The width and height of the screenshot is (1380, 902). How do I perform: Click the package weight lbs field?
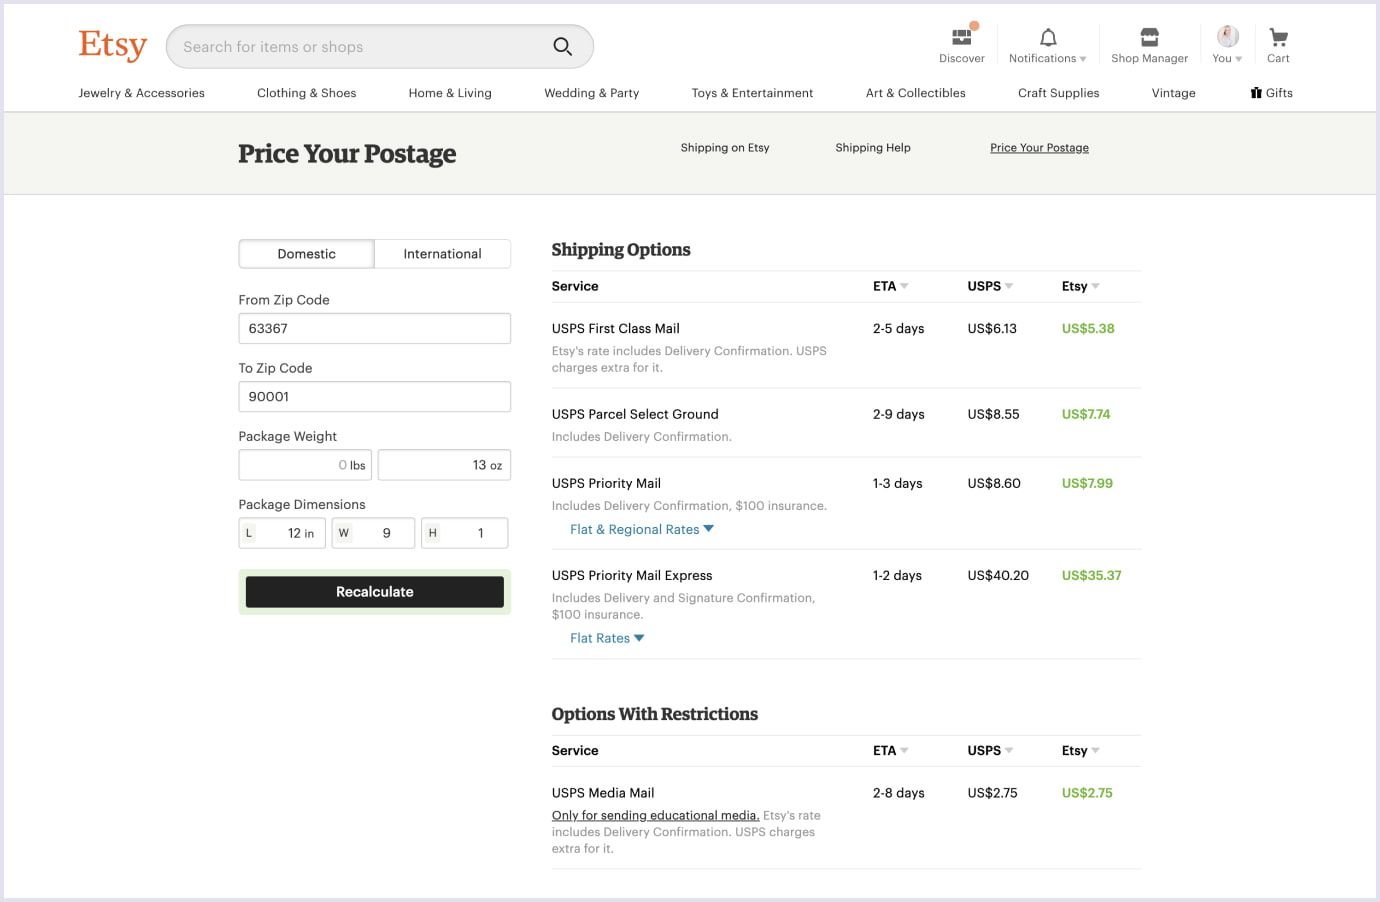coord(305,465)
